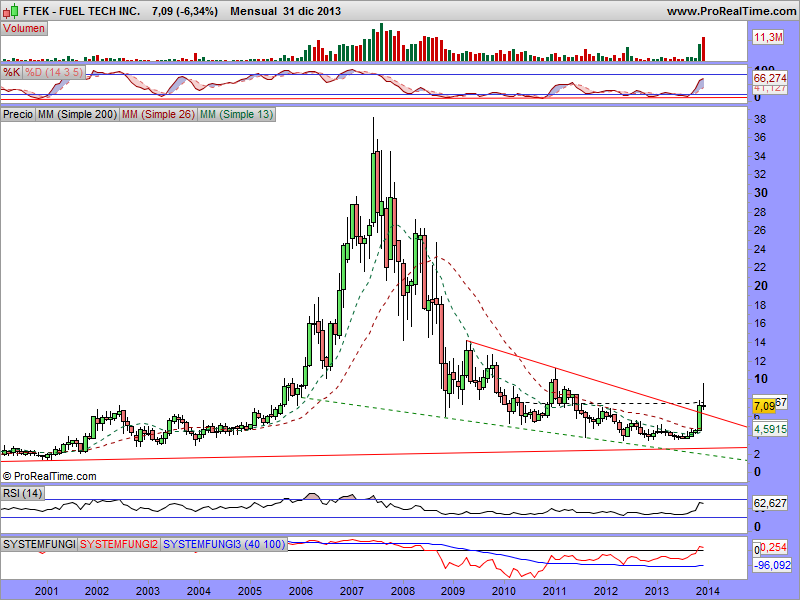Screen dimensions: 800x600
Task: Click the 2001 label on time axis
Action: pos(46,591)
